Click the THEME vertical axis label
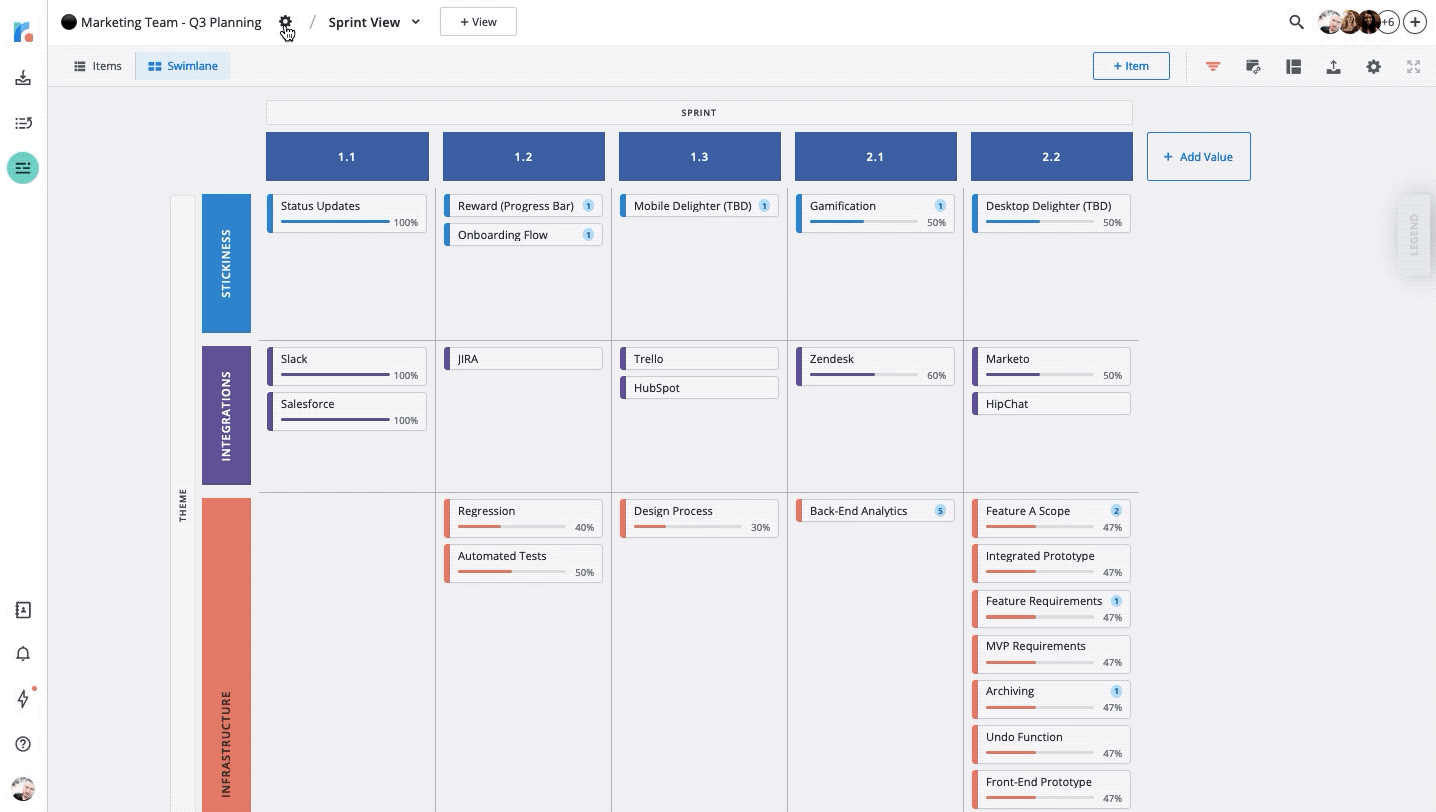Viewport: 1436px width, 812px height. click(x=183, y=504)
